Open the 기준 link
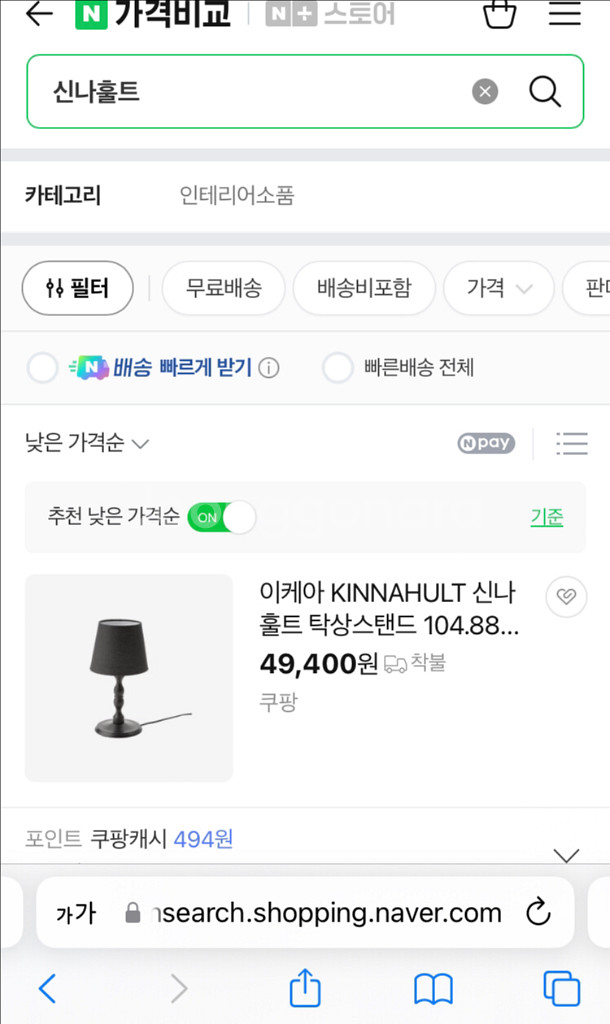Viewport: 610px width, 1024px height. coord(546,517)
